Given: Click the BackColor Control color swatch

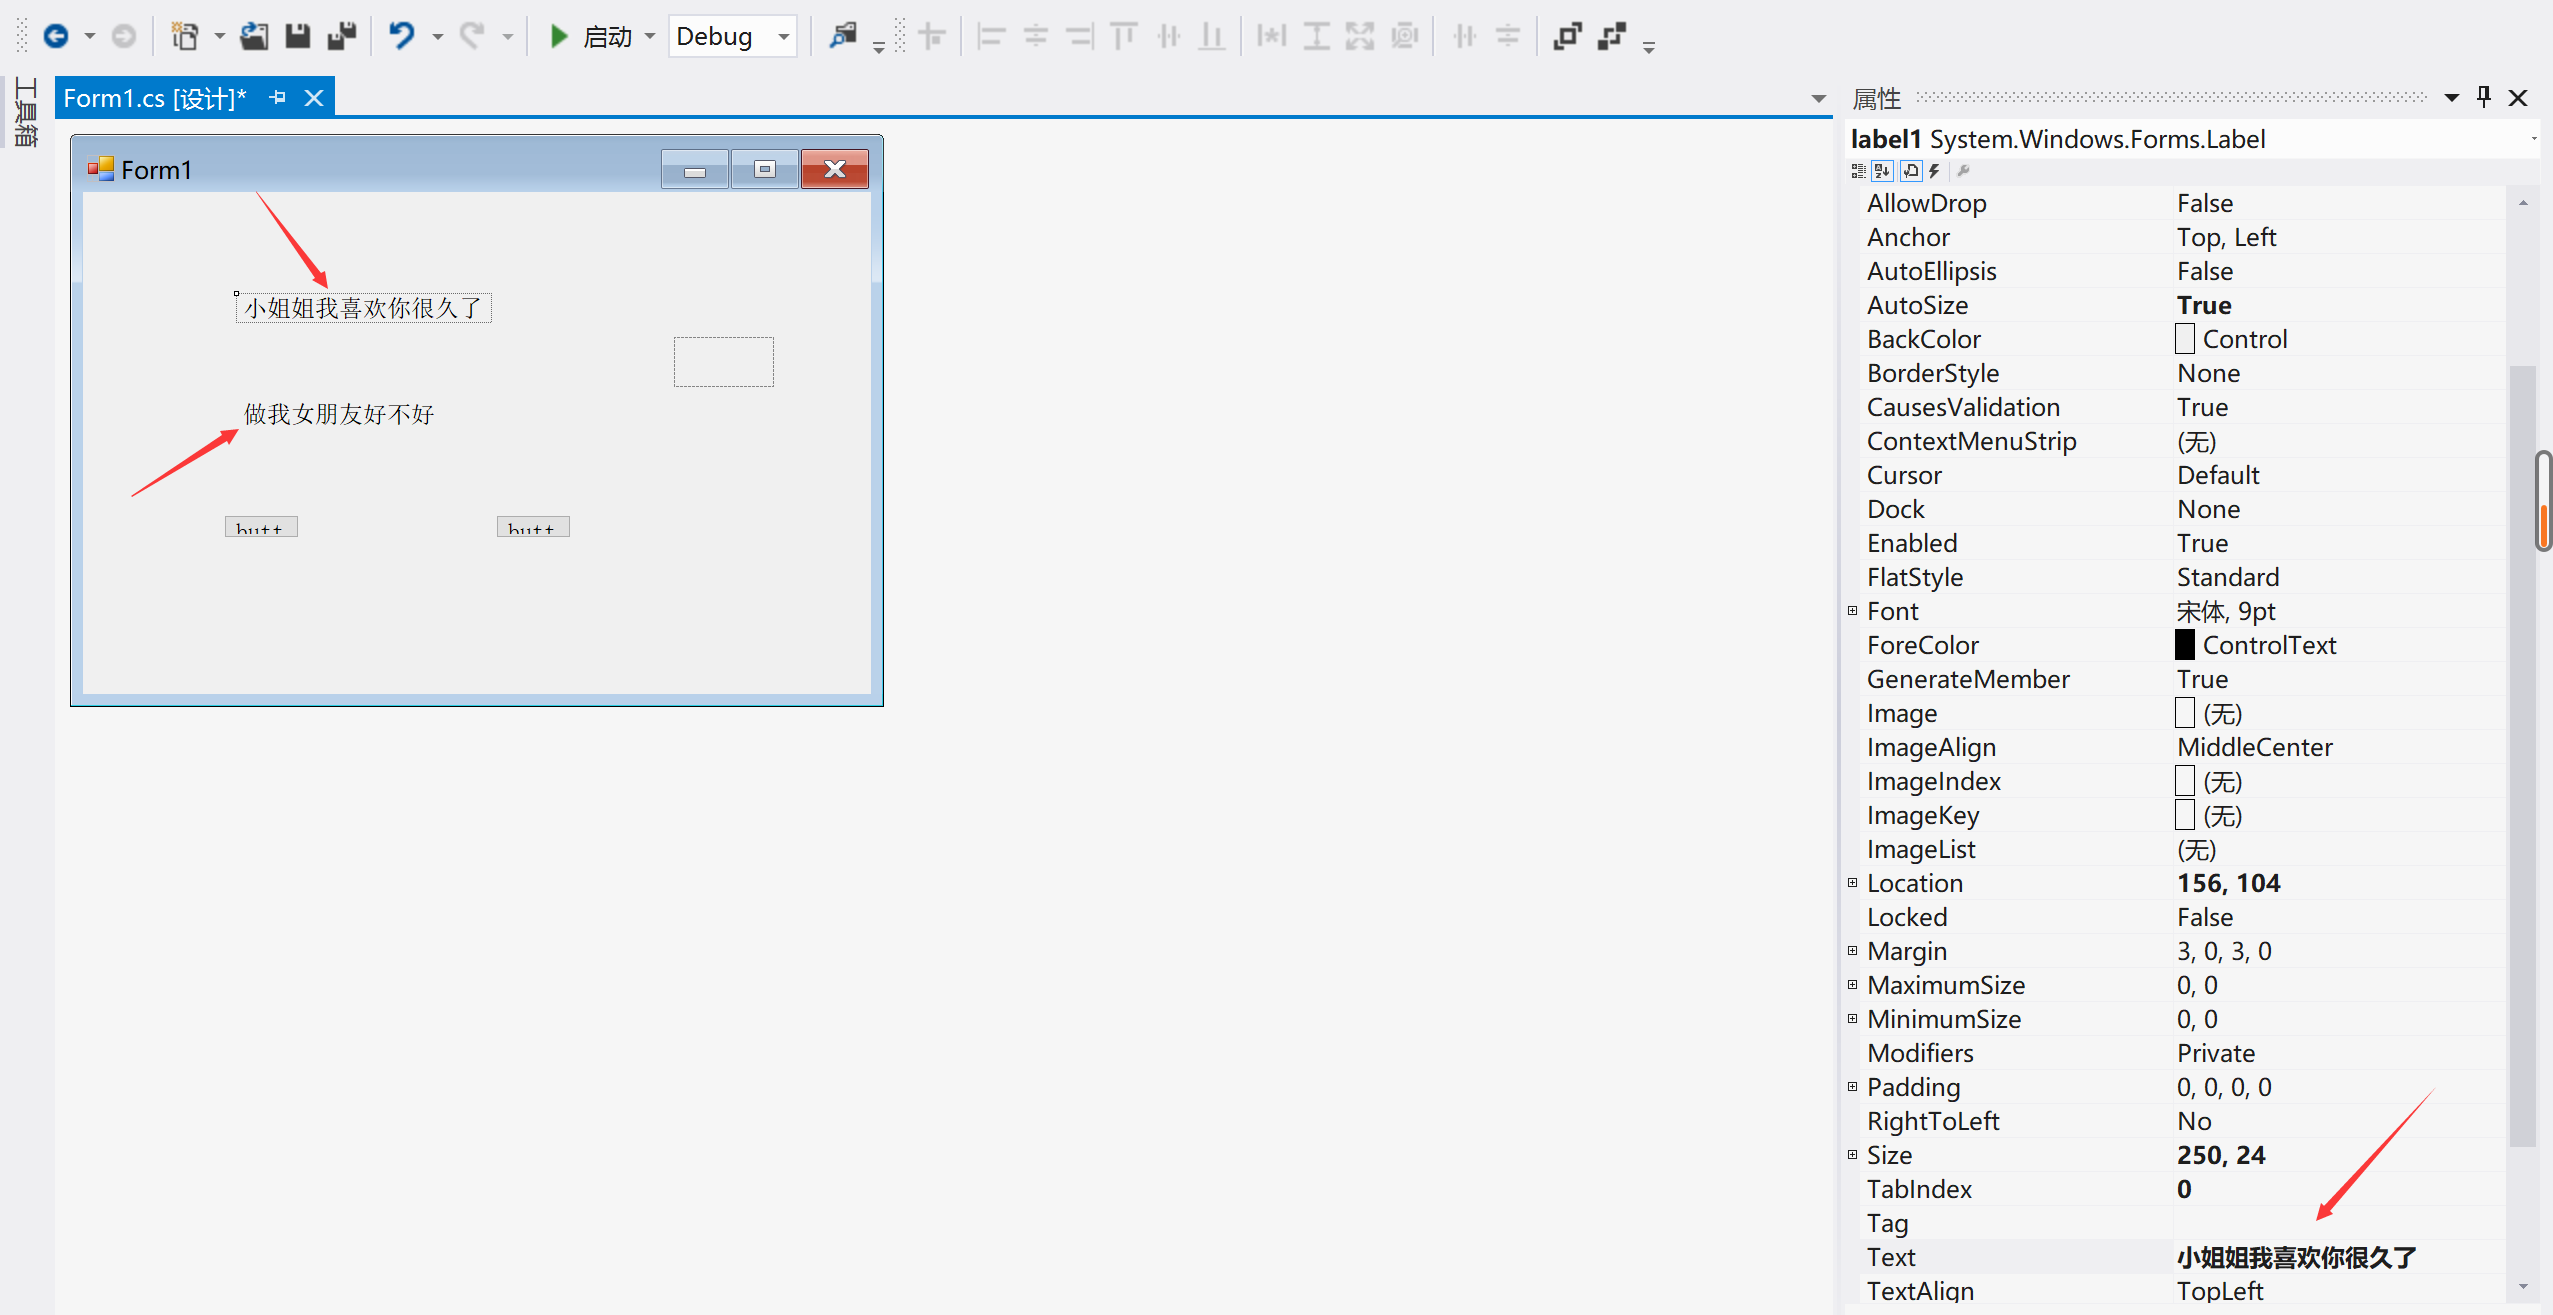Looking at the screenshot, I should point(2185,339).
